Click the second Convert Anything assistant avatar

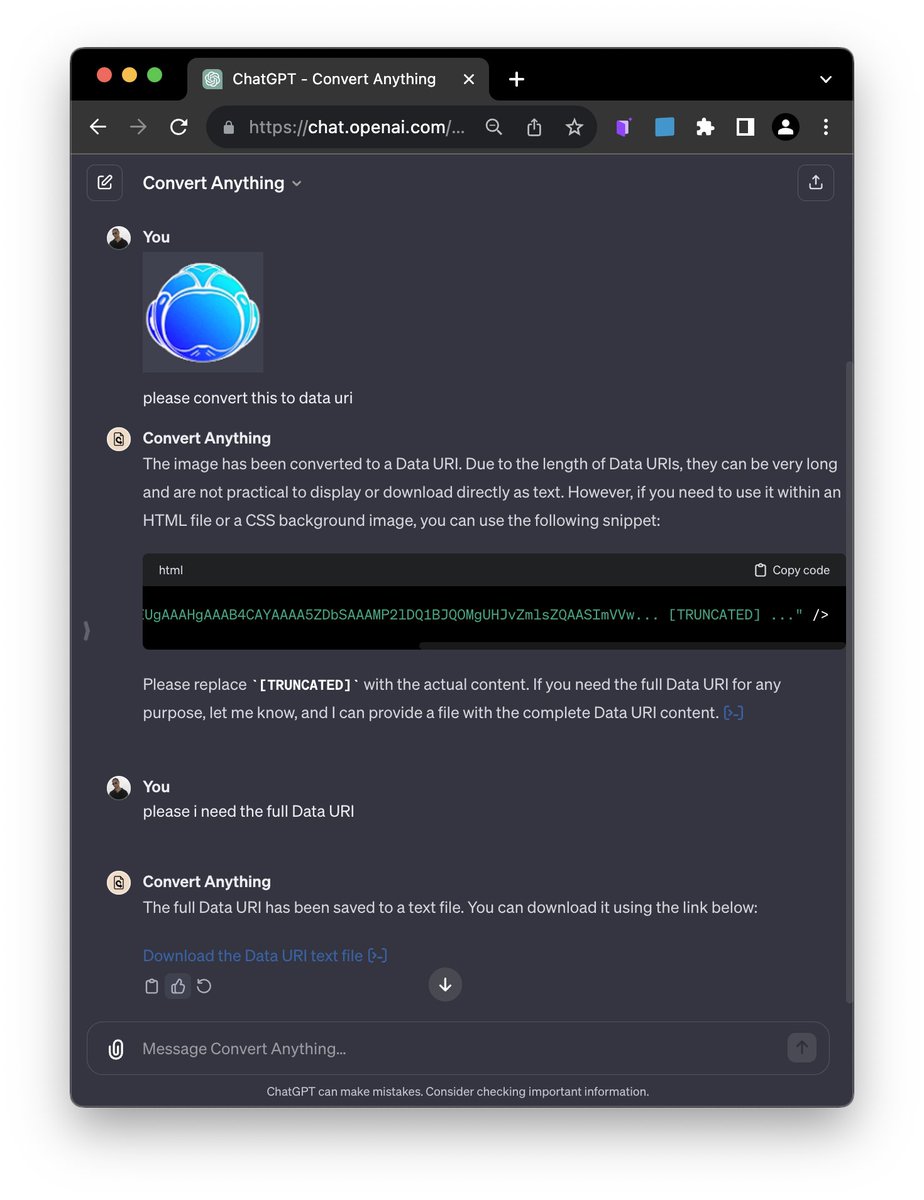119,882
